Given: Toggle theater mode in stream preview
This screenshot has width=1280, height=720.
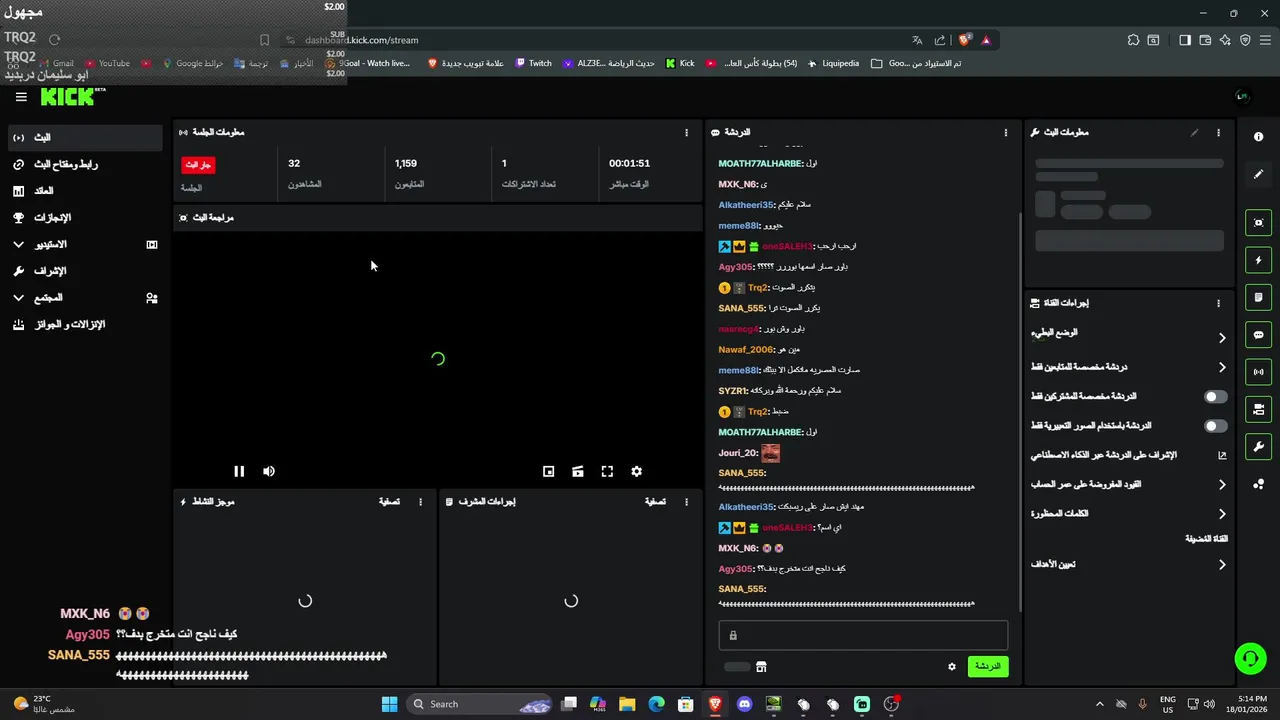Looking at the screenshot, I should 578,471.
